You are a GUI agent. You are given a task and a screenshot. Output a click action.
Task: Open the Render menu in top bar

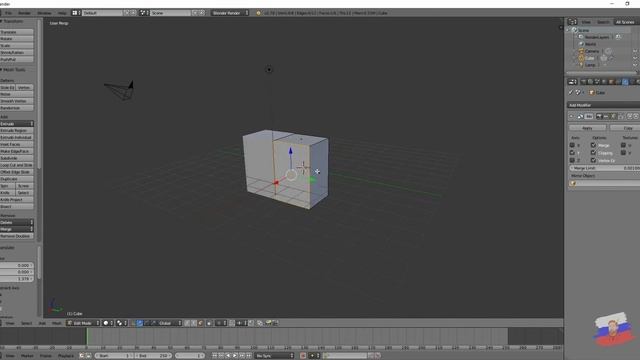click(24, 13)
